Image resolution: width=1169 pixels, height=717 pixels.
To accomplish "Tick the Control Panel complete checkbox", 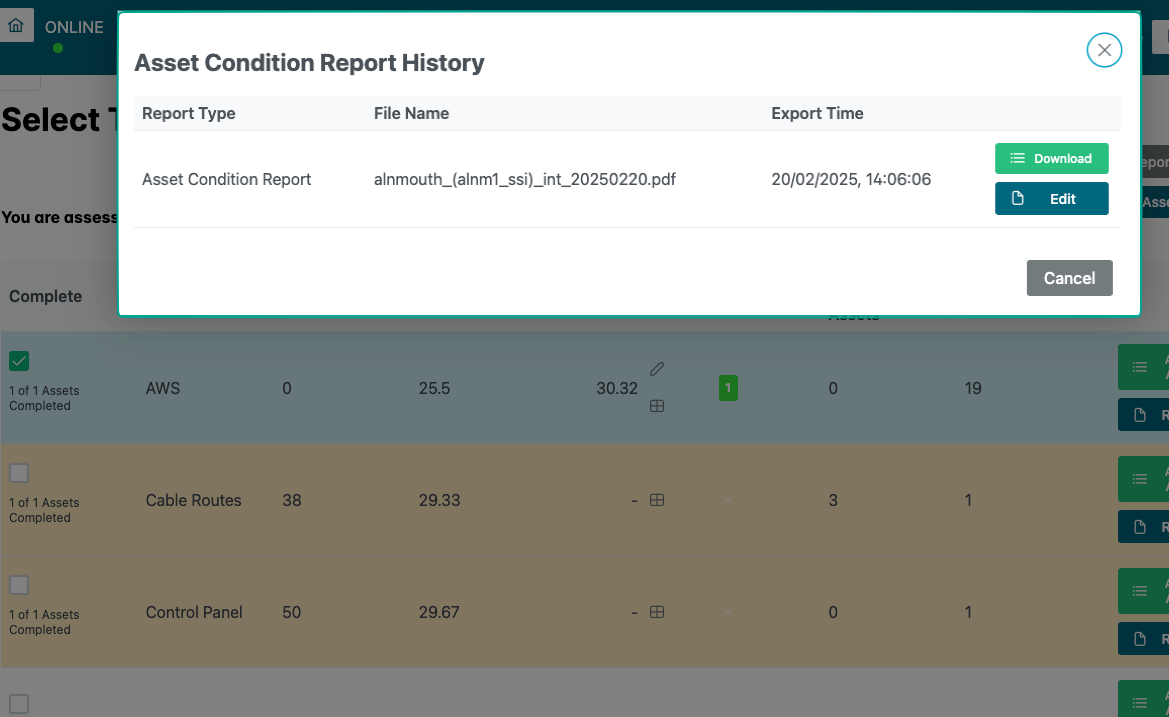I will 19,585.
